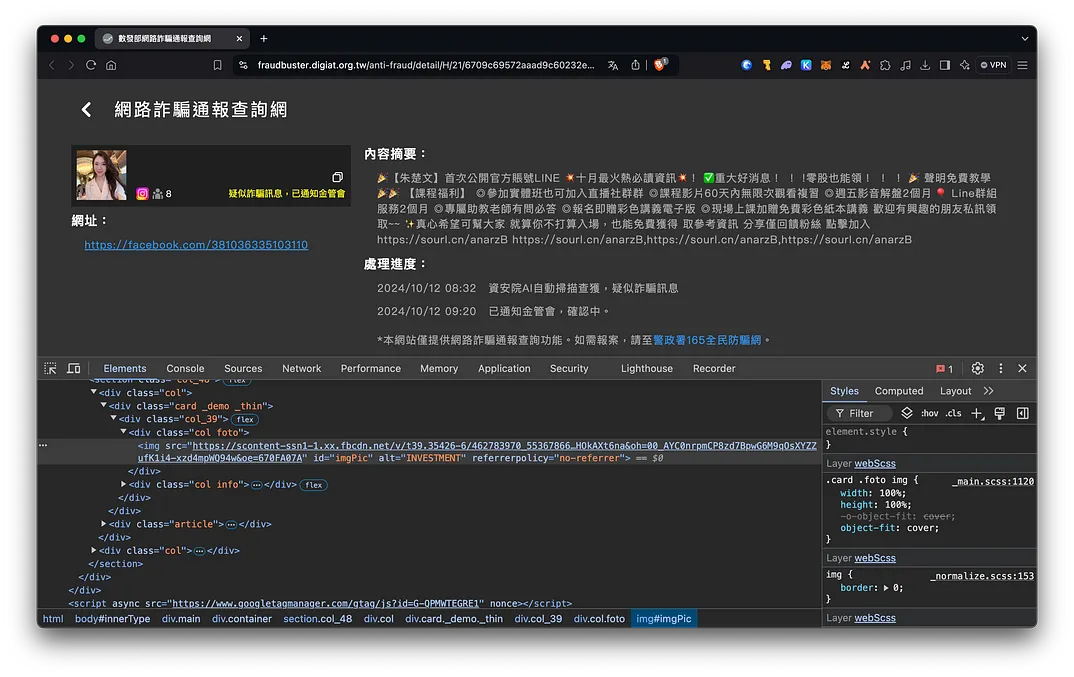Switch to the Memory tab
Screen dimensions: 1074x677
click(x=439, y=369)
